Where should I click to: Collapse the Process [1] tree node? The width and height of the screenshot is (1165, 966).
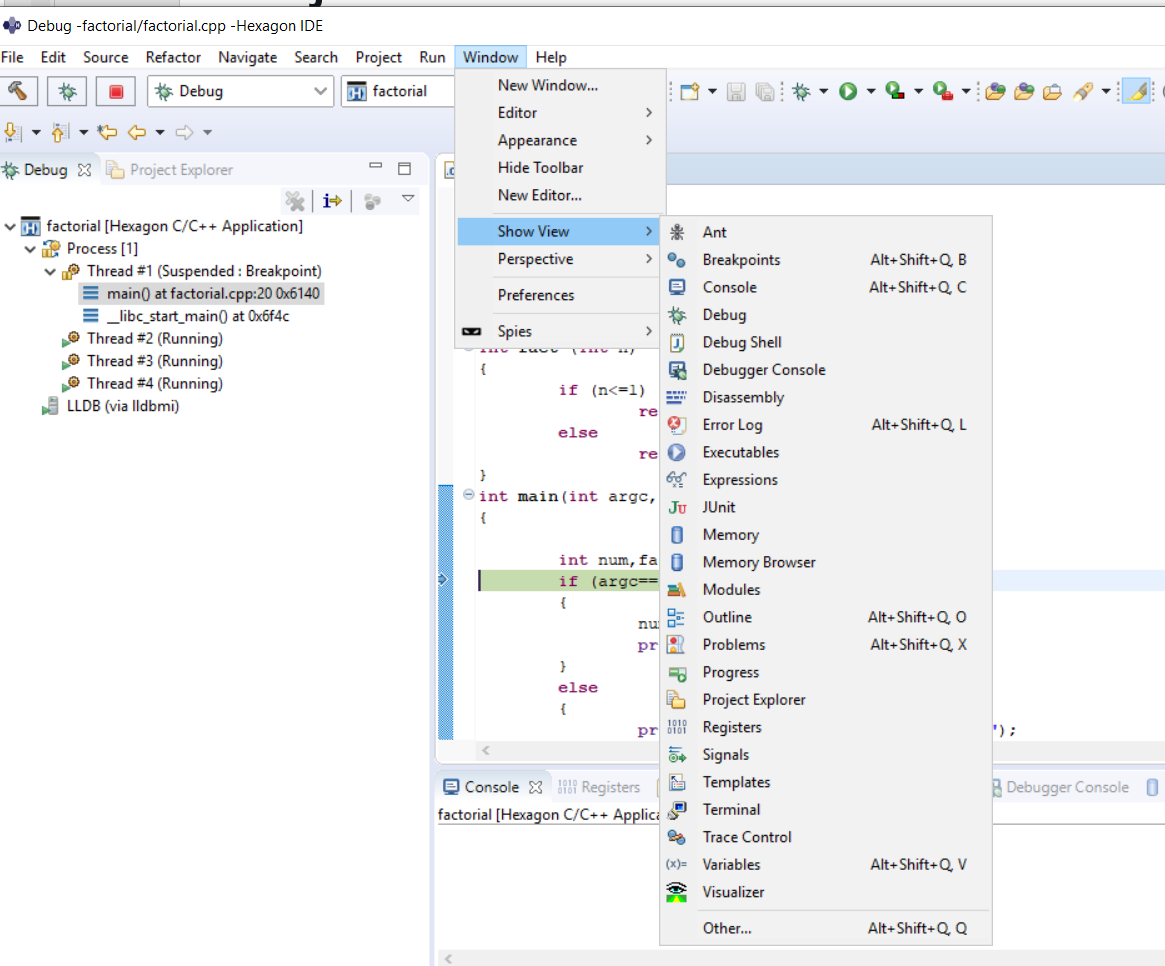(x=30, y=249)
